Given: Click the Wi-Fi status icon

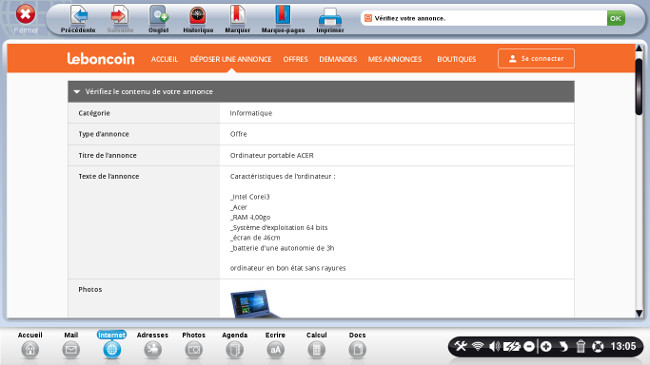Looking at the screenshot, I should 478,346.
